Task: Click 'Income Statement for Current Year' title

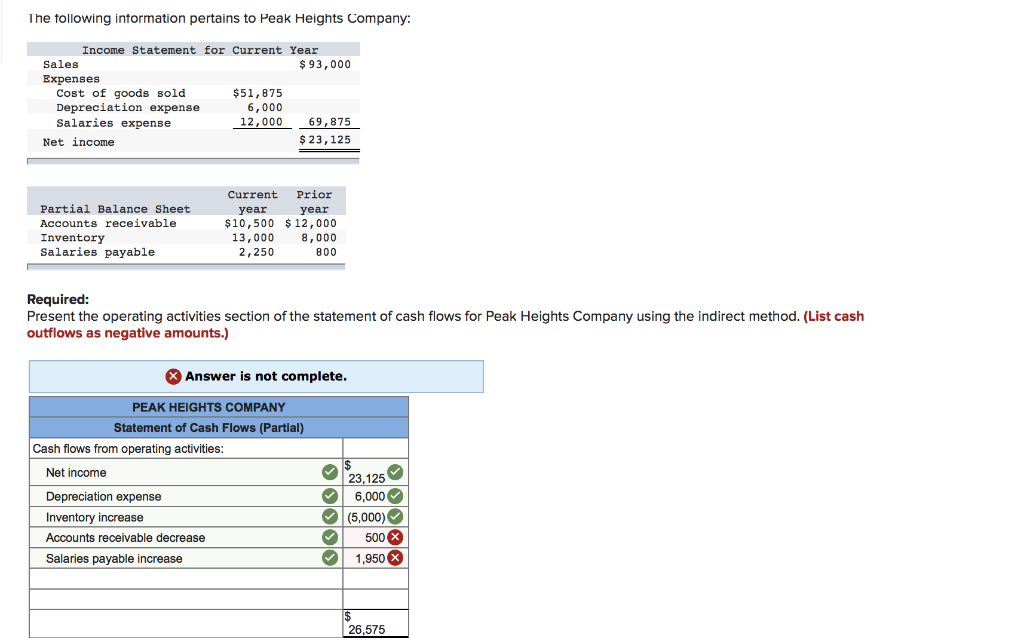Action: pos(200,50)
